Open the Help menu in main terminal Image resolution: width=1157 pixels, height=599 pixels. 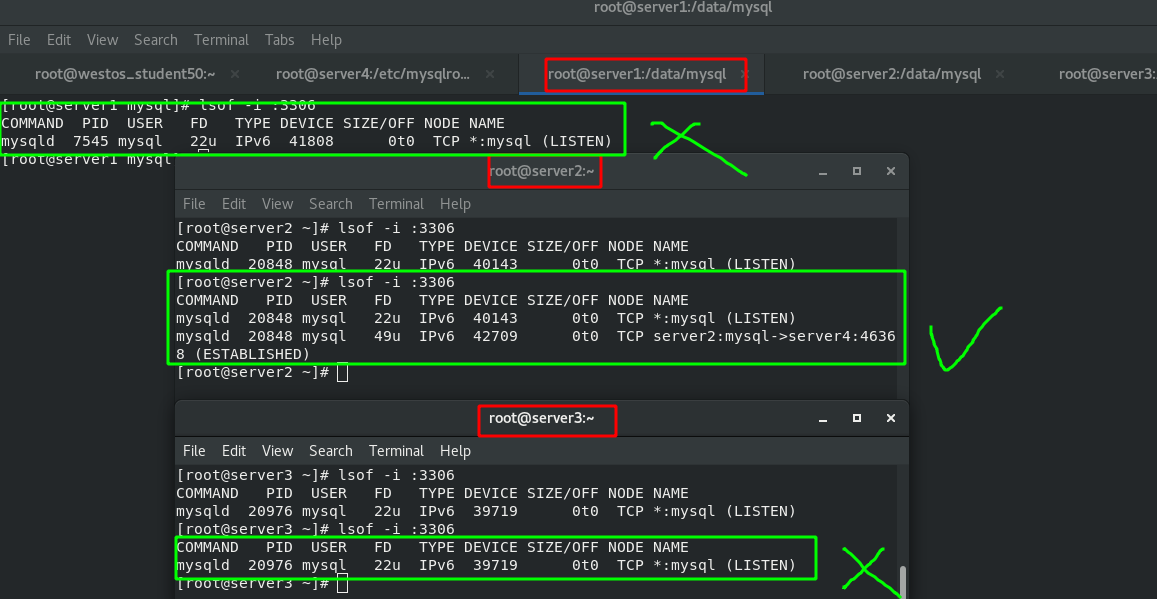click(326, 40)
